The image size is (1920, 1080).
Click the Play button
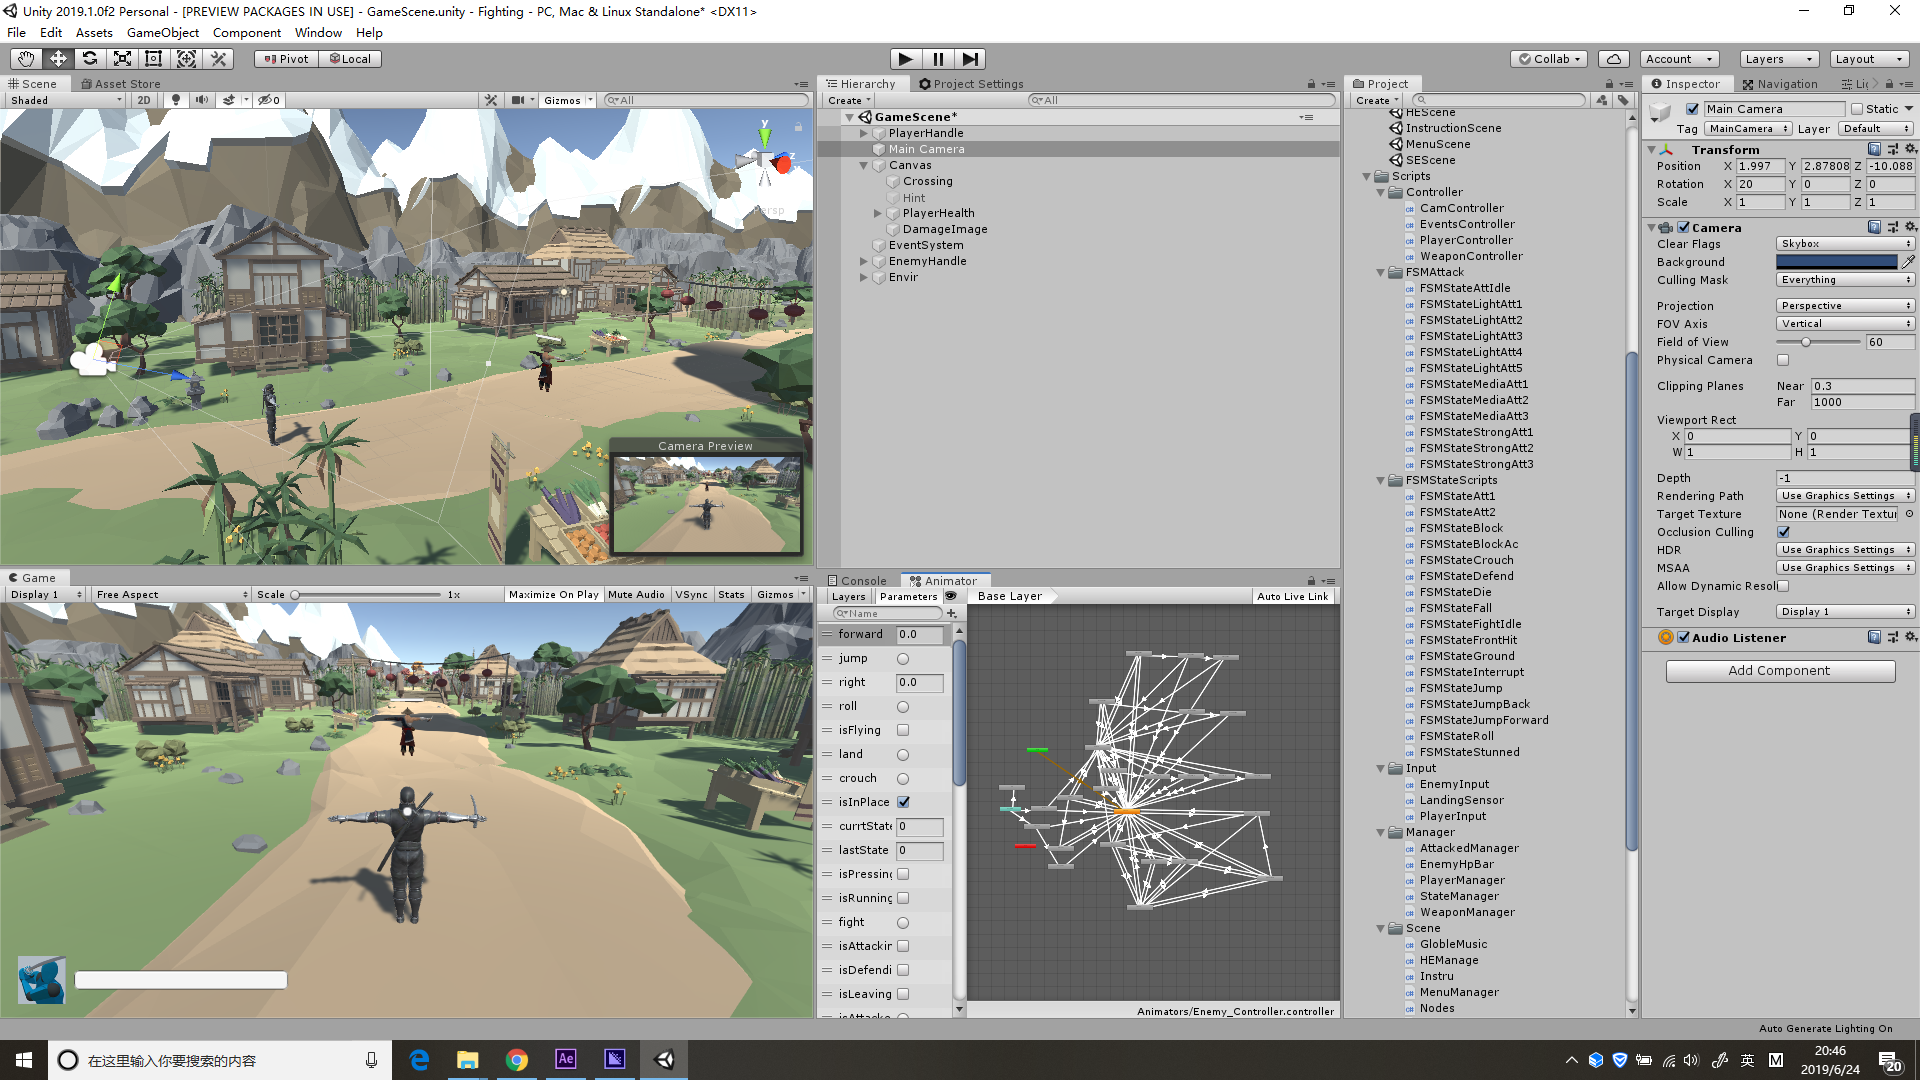pos(905,59)
